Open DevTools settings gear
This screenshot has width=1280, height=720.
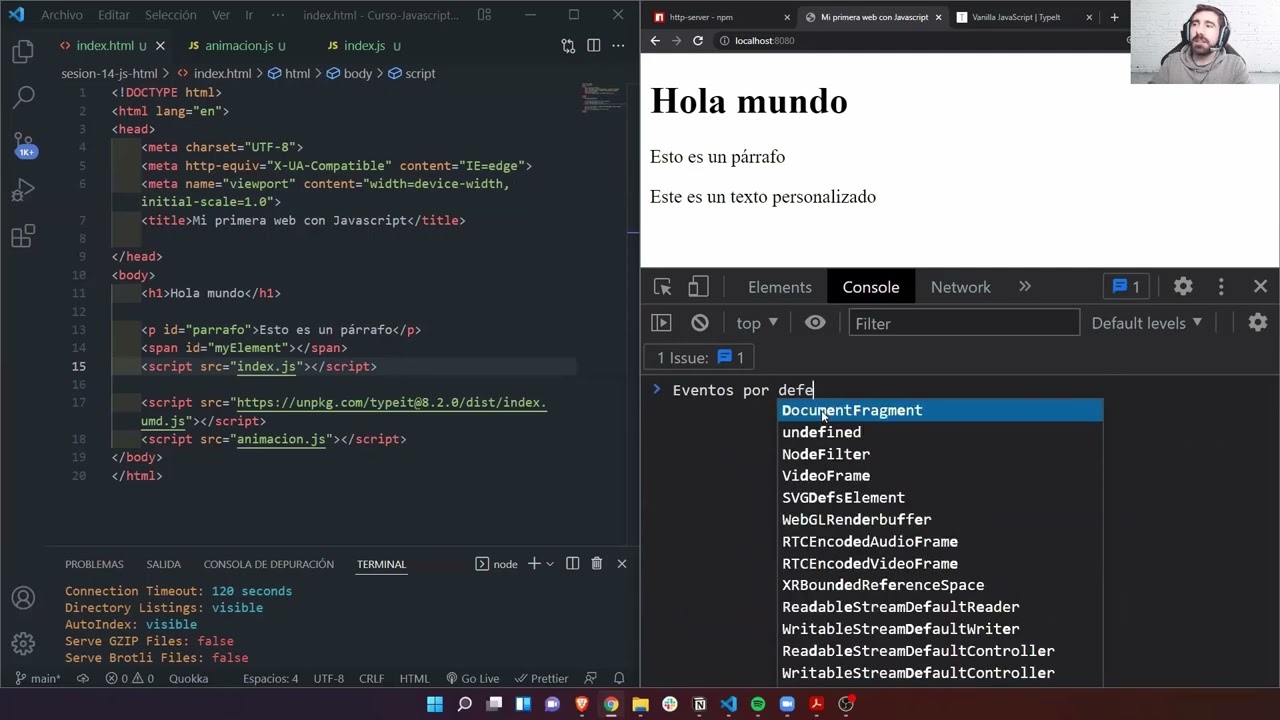tap(1183, 287)
